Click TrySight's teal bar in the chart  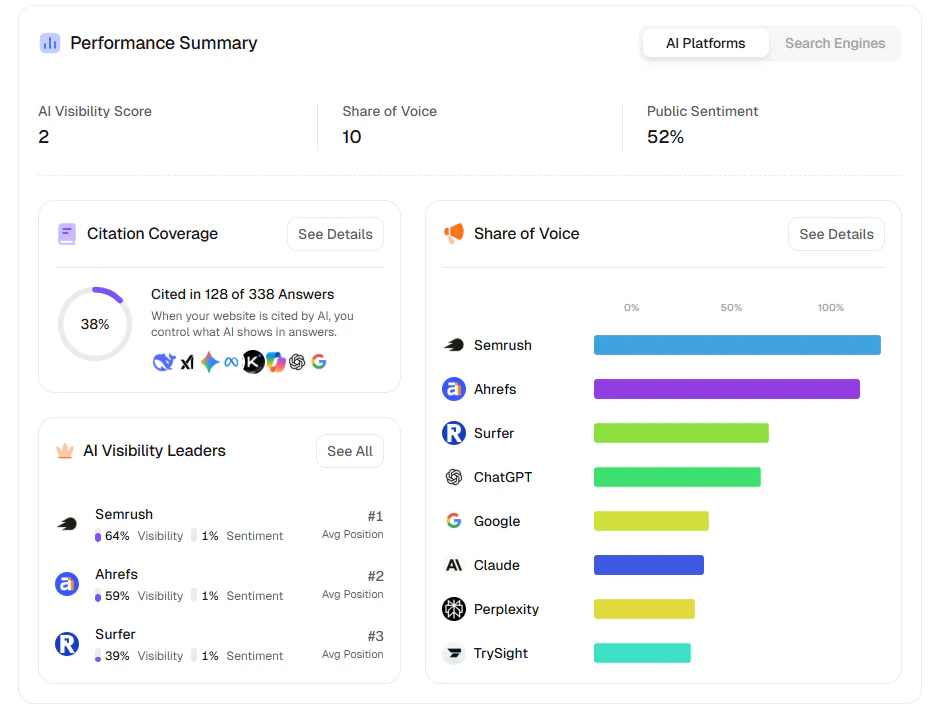tap(642, 653)
